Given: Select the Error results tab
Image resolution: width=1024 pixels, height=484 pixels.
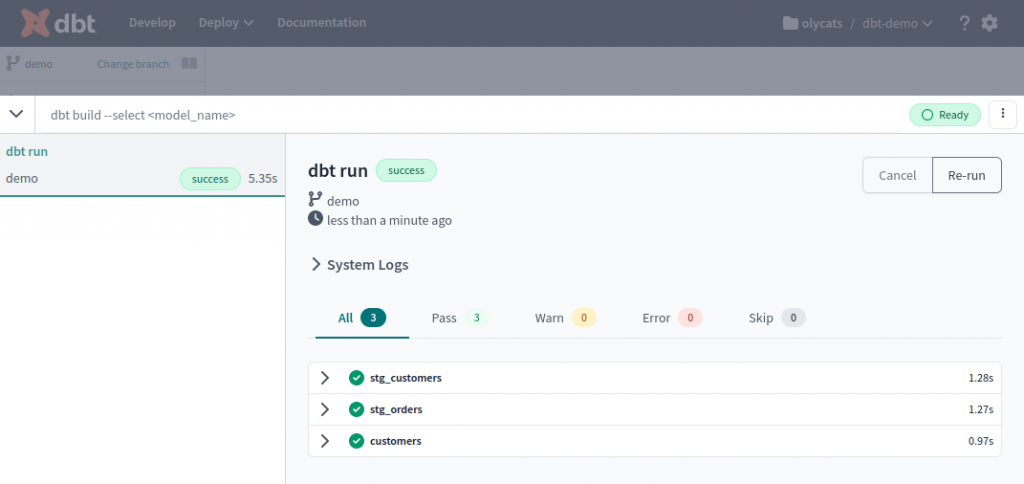Looking at the screenshot, I should point(672,318).
